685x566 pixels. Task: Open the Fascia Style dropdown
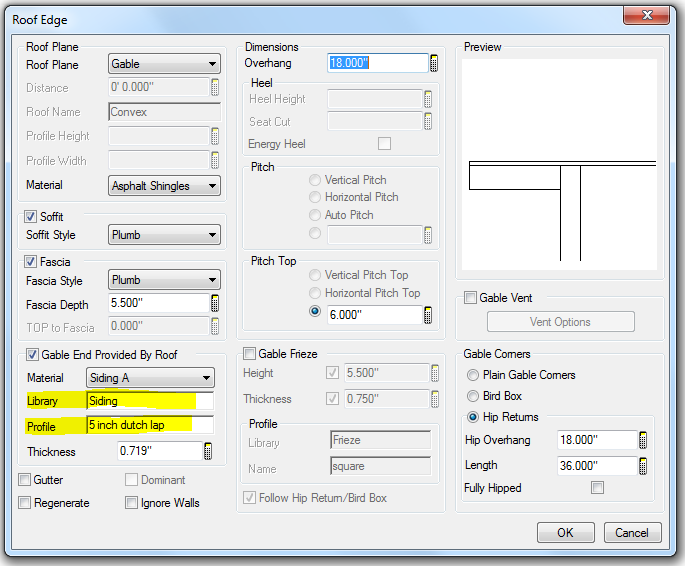164,280
